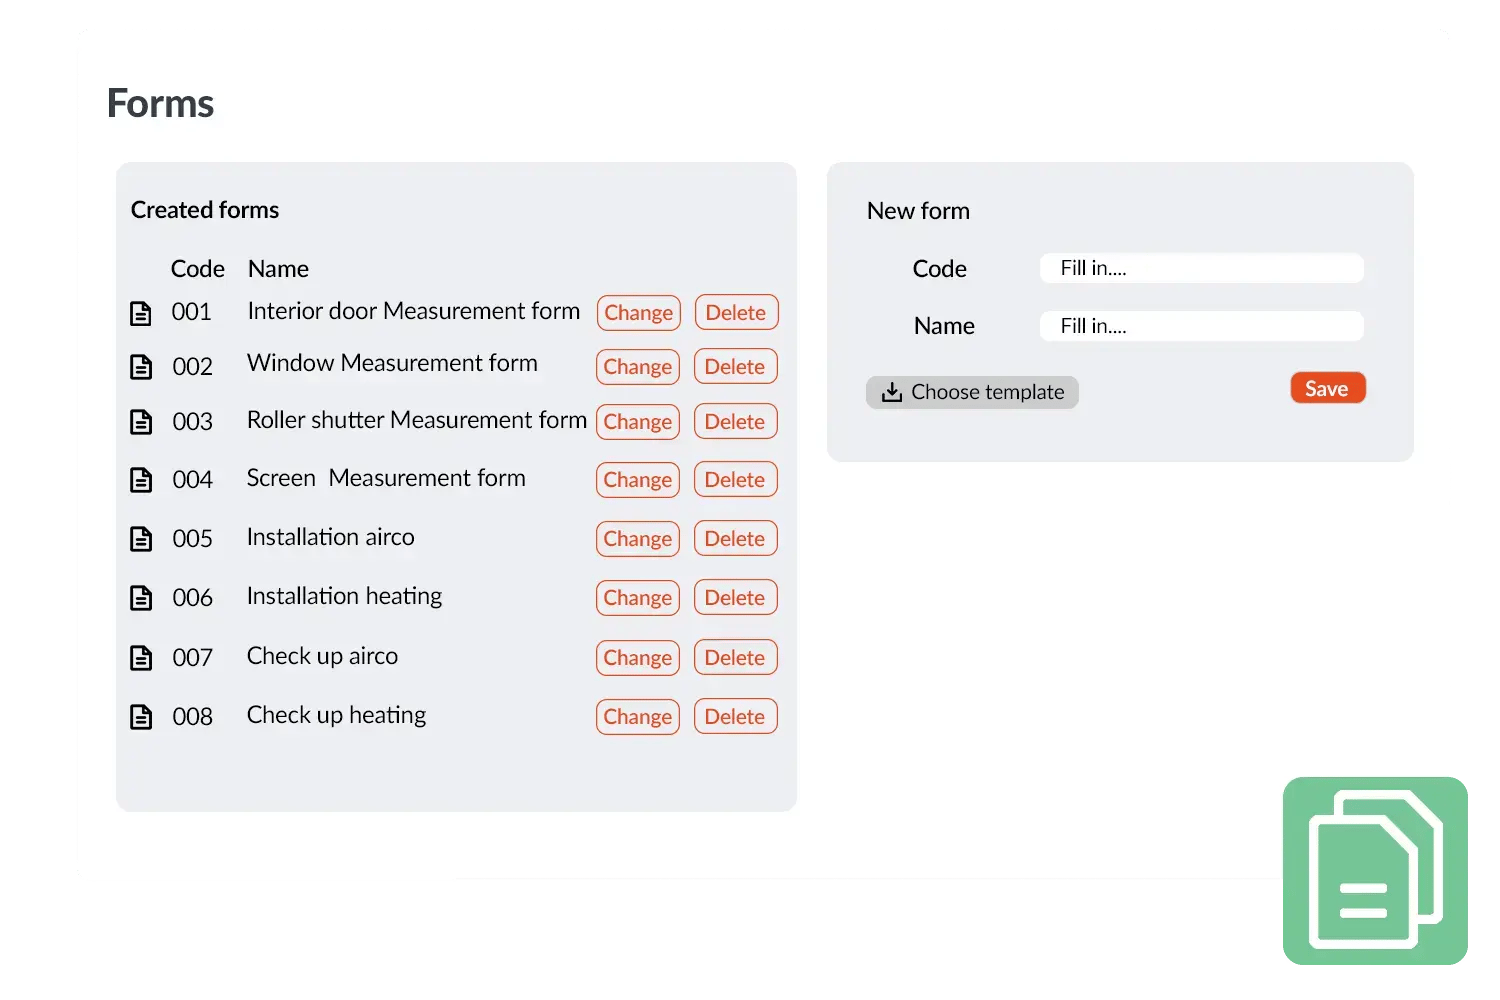The width and height of the screenshot is (1500, 1000).
Task: Delete the Screen Measurement form
Action: tap(735, 480)
